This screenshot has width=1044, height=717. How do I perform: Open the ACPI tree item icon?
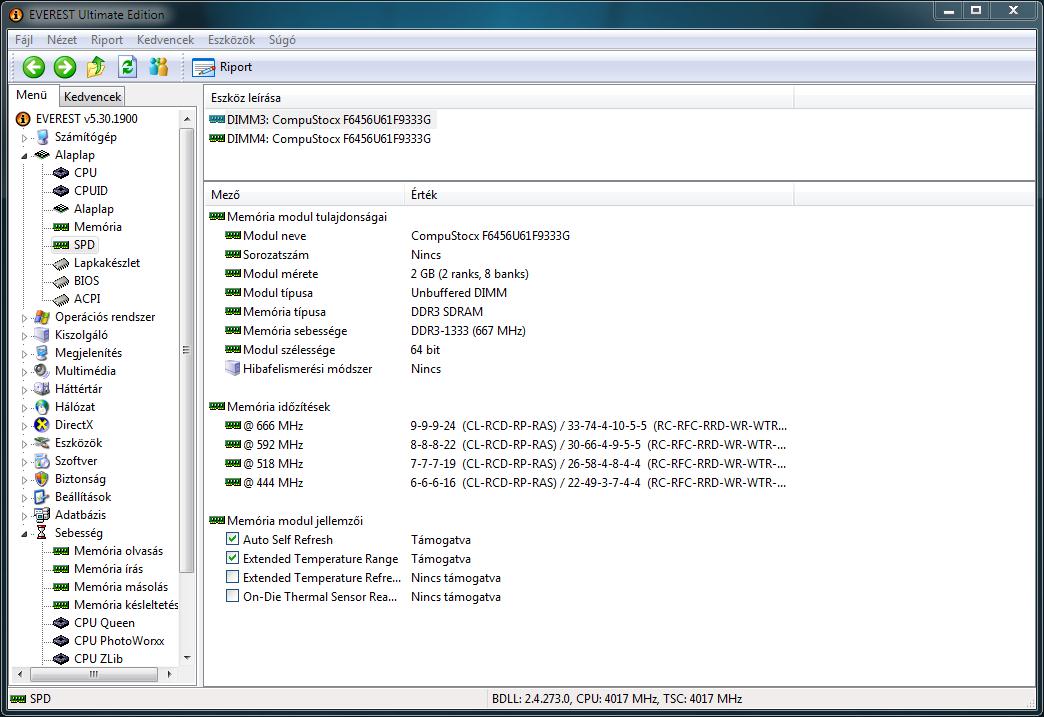click(x=61, y=299)
